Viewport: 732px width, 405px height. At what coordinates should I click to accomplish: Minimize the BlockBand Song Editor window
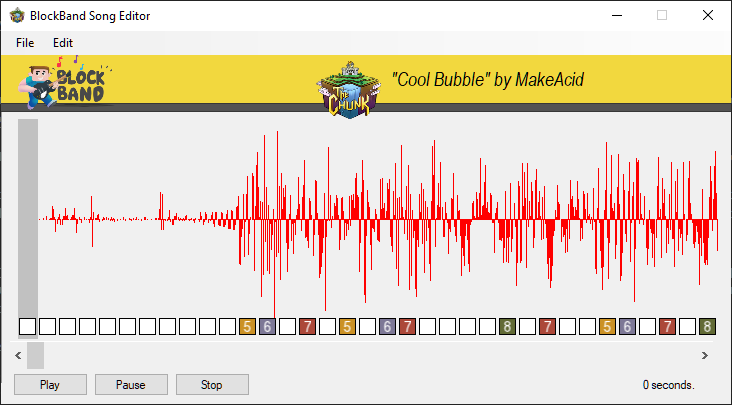click(x=617, y=15)
